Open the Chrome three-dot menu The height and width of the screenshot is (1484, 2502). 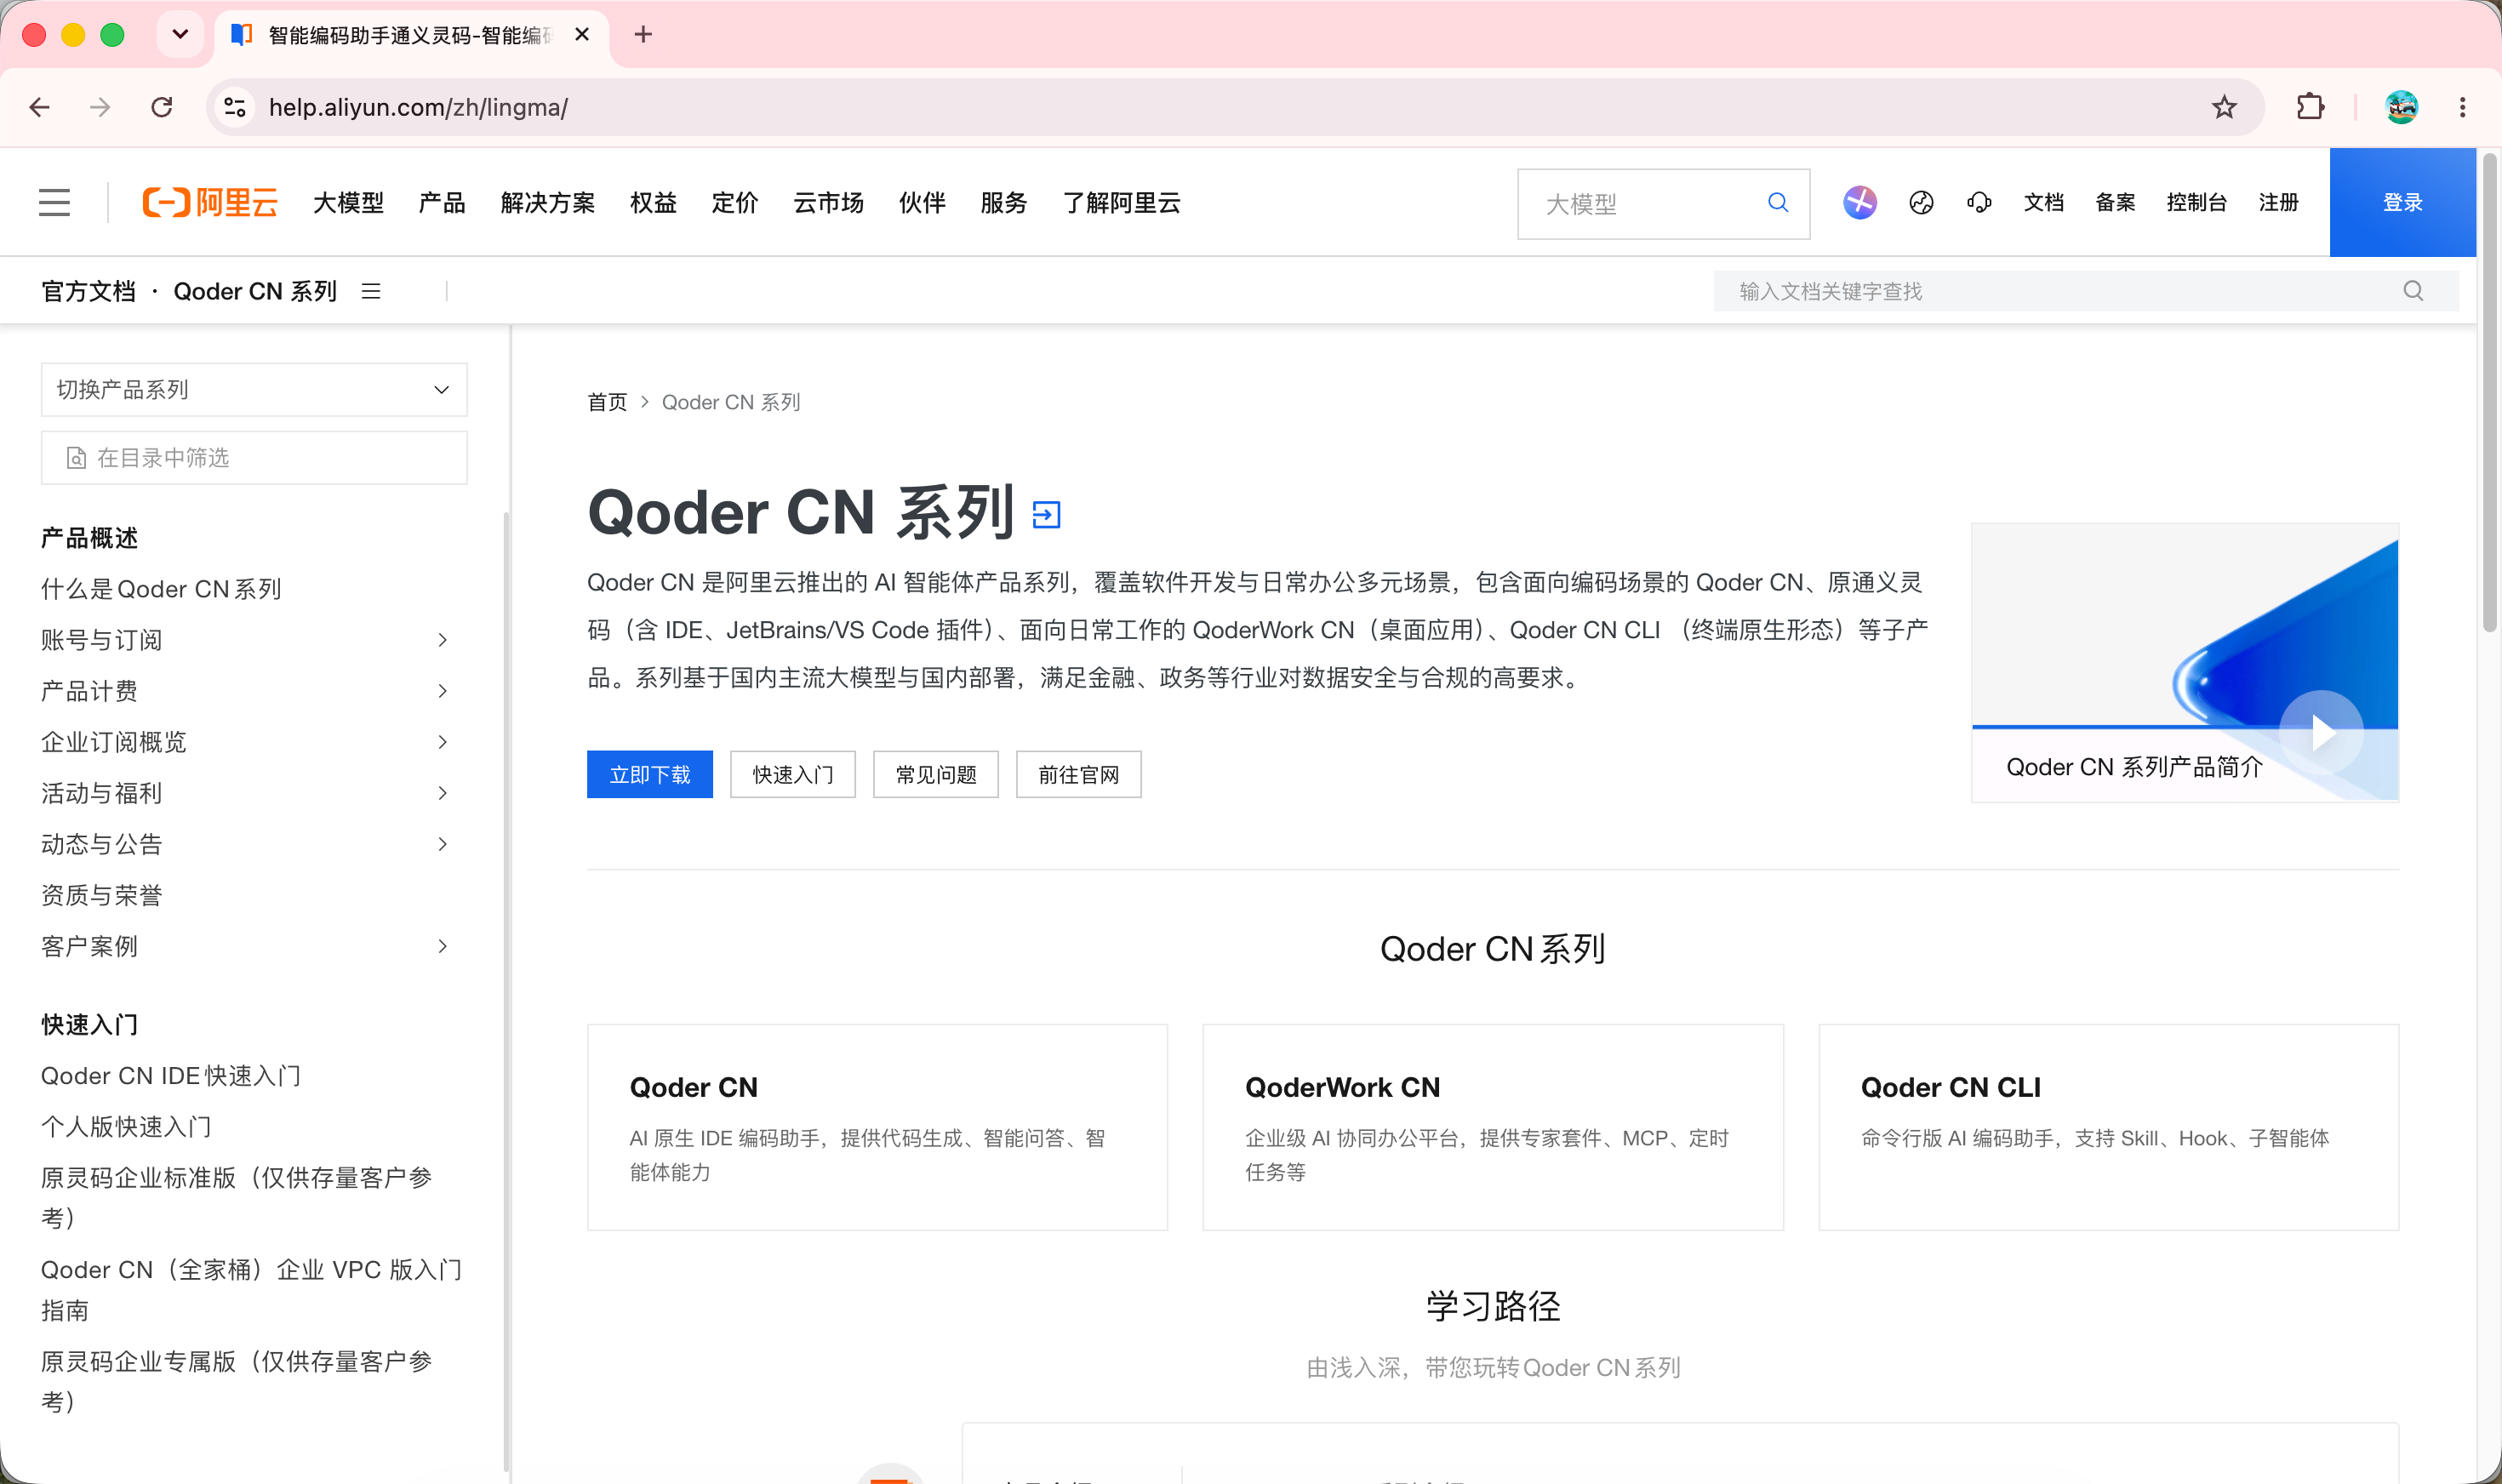tap(2462, 107)
